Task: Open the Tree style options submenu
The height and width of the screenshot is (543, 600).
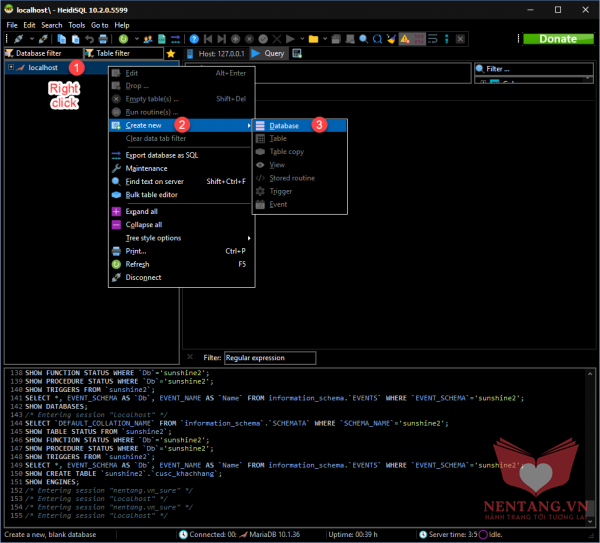Action: click(153, 238)
